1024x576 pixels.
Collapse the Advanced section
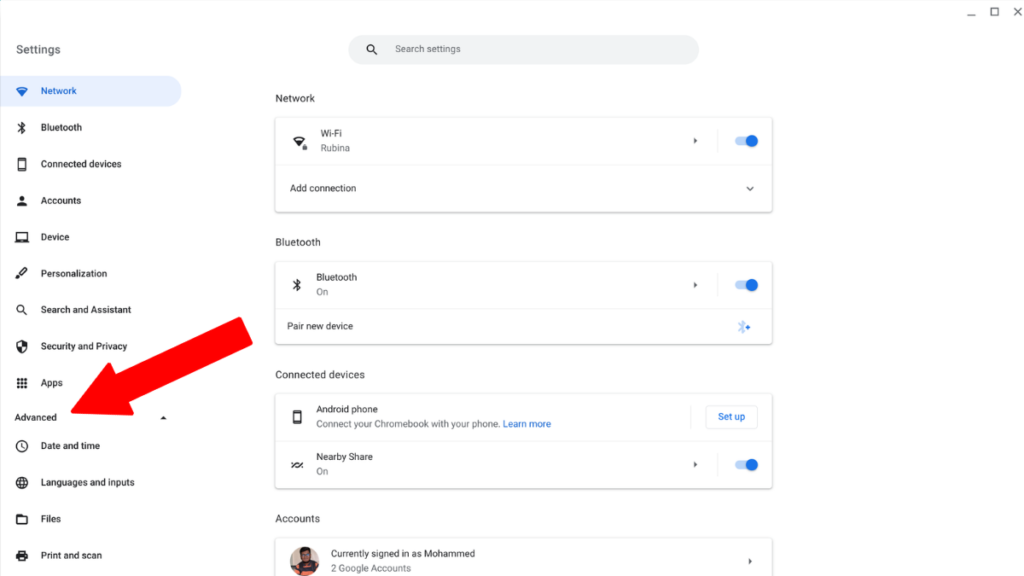coord(163,417)
